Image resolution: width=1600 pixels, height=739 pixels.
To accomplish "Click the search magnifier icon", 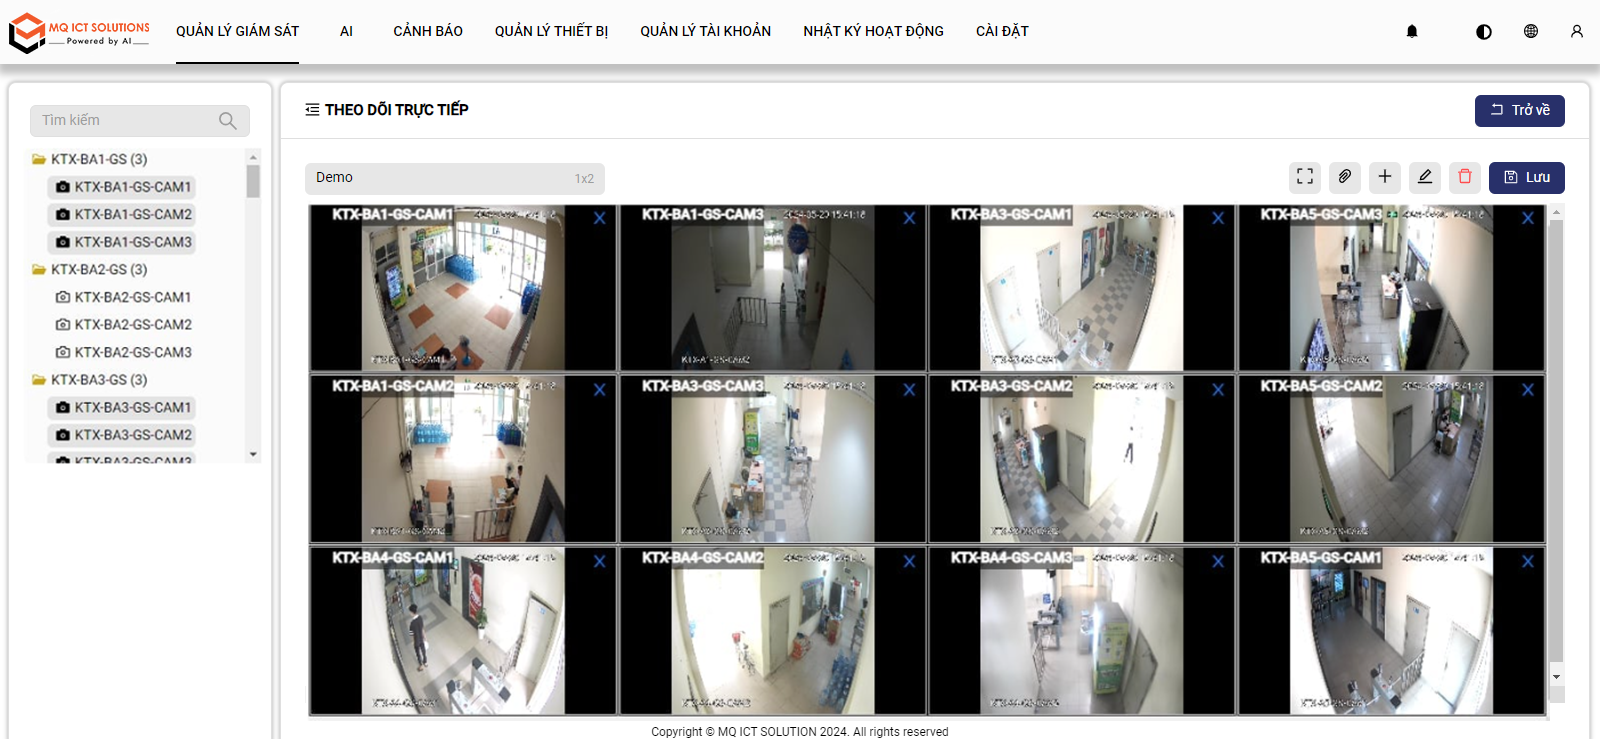I will 228,121.
